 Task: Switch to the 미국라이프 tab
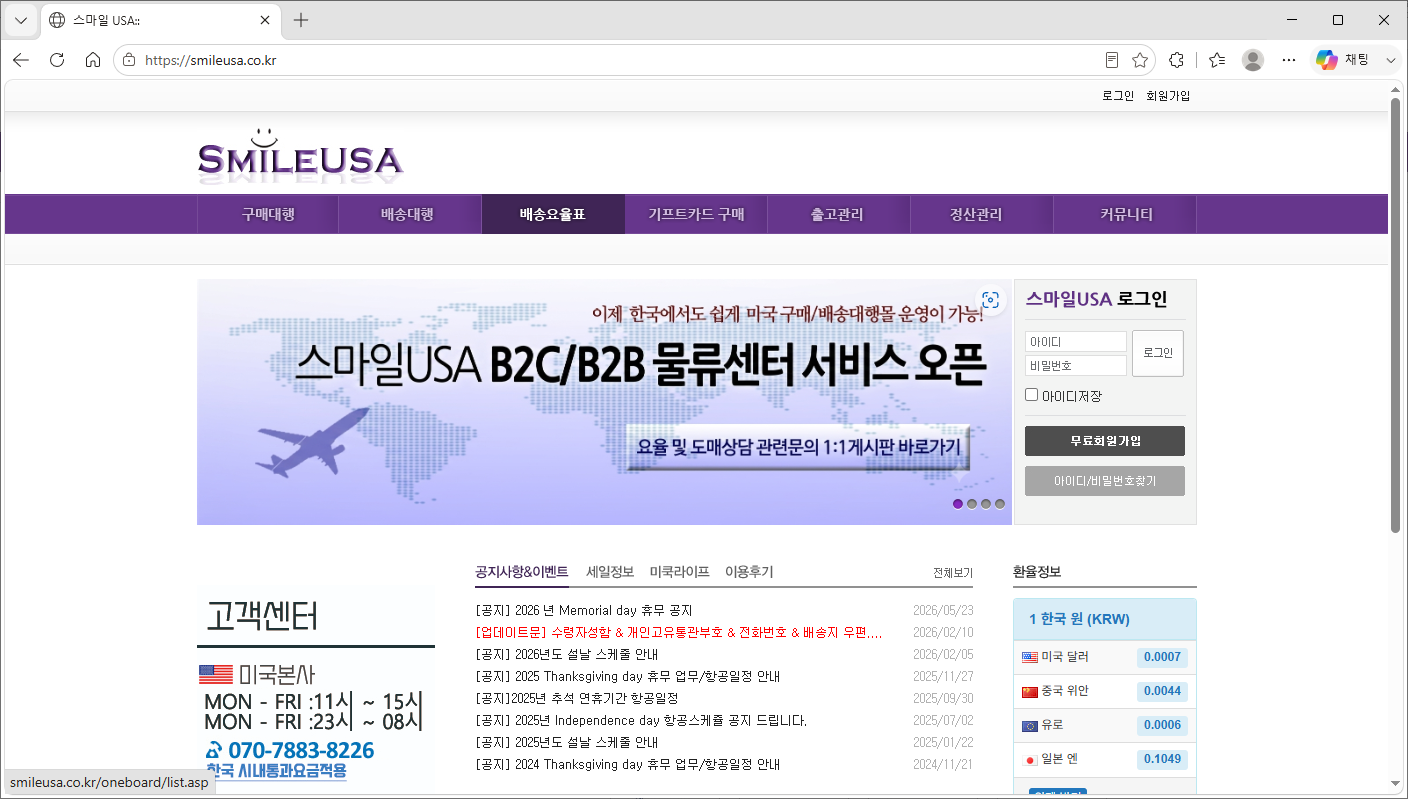[679, 572]
